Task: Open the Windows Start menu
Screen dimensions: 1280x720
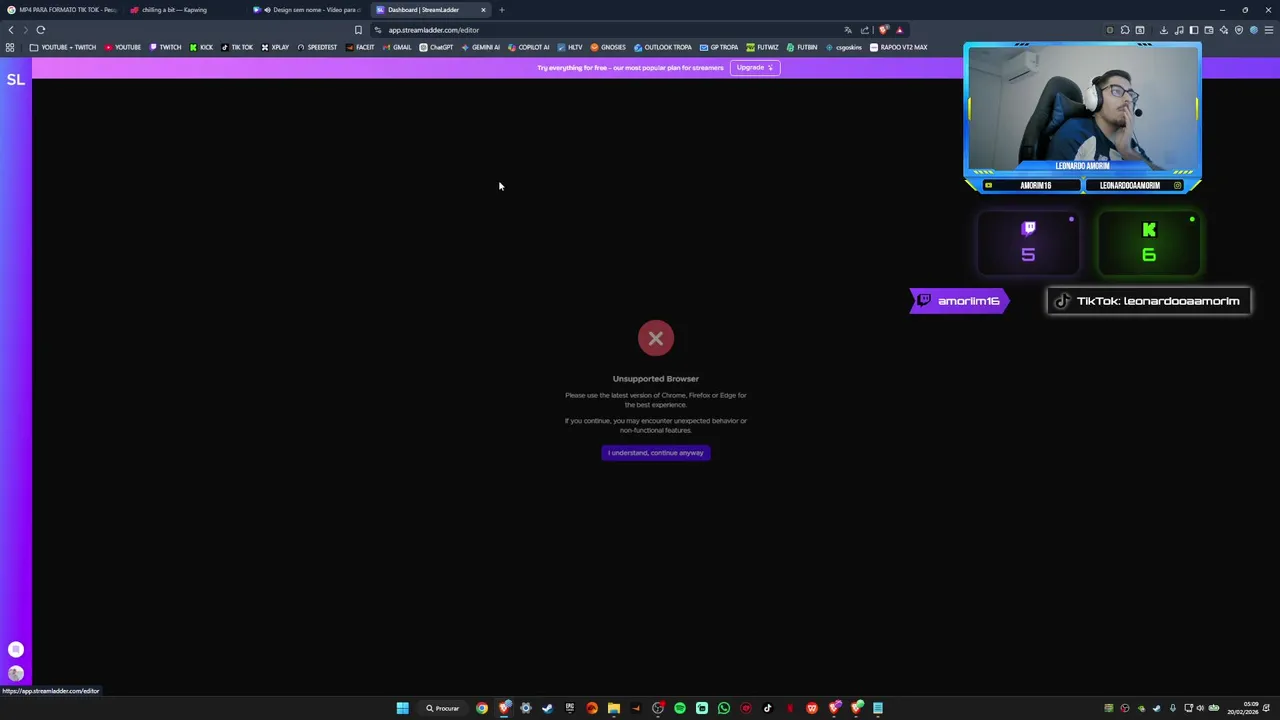Action: pos(402,708)
